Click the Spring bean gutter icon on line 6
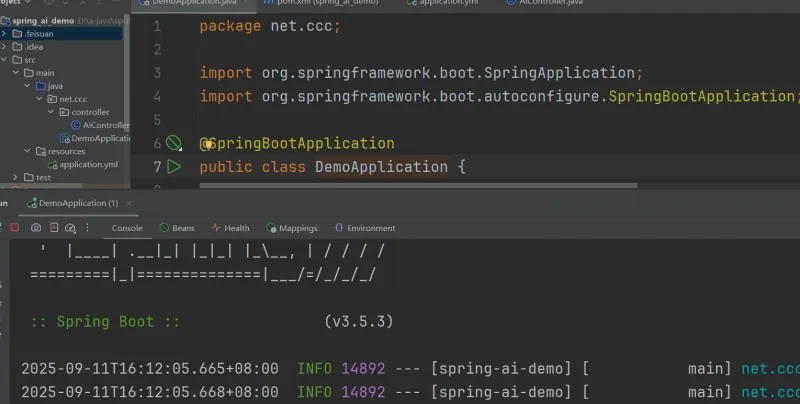The image size is (800, 404). click(x=175, y=144)
